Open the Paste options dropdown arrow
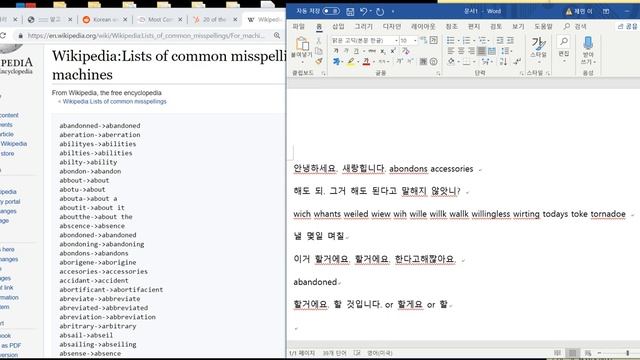This screenshot has height=360, width=640. point(302,62)
